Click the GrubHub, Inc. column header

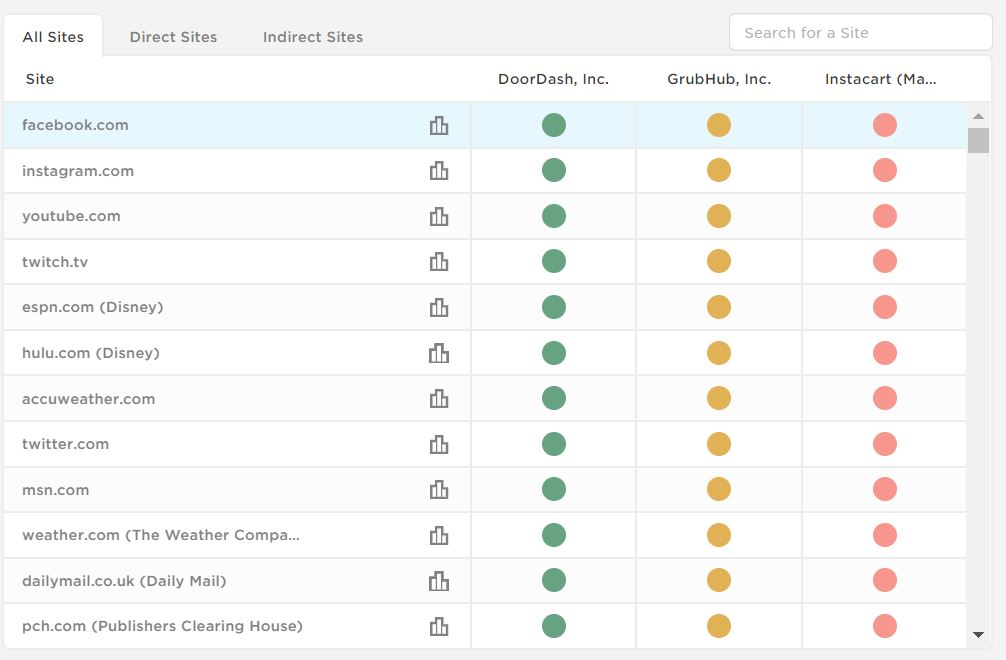pyautogui.click(x=719, y=79)
